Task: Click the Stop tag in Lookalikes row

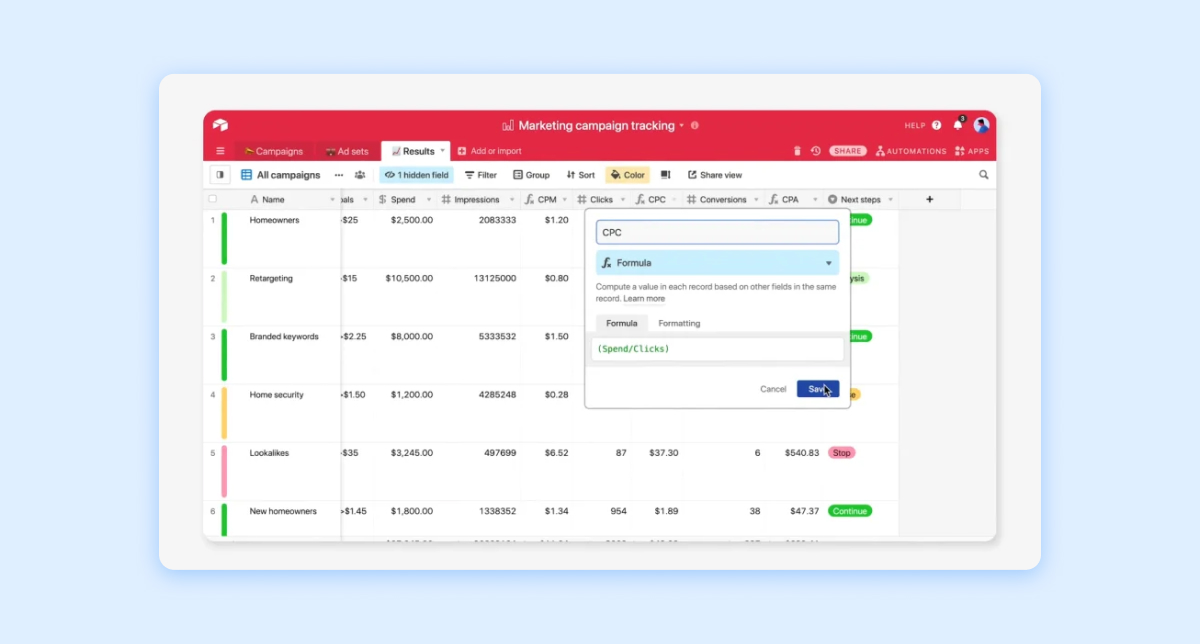Action: click(x=842, y=453)
